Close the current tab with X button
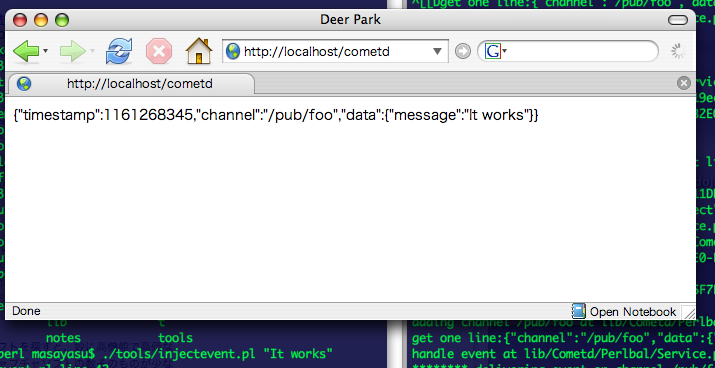 [684, 83]
